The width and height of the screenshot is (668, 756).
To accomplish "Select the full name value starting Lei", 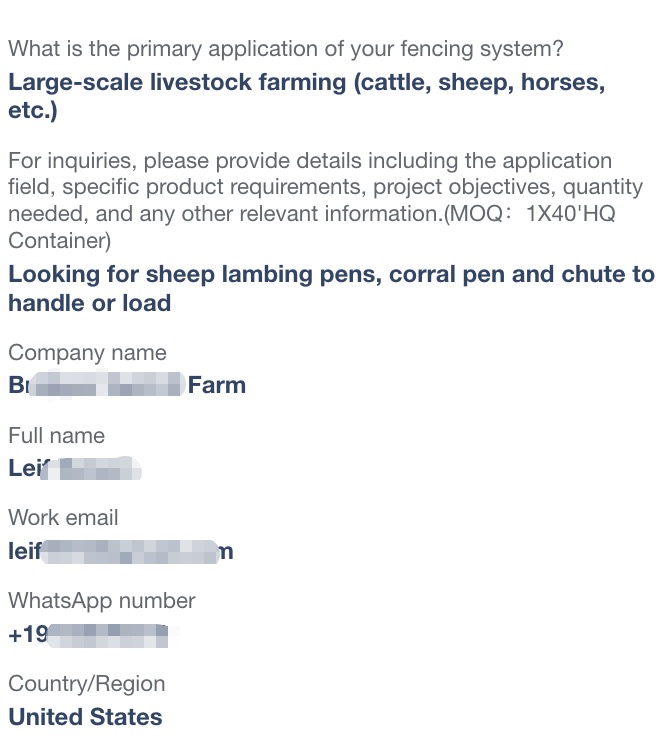I will coord(75,468).
